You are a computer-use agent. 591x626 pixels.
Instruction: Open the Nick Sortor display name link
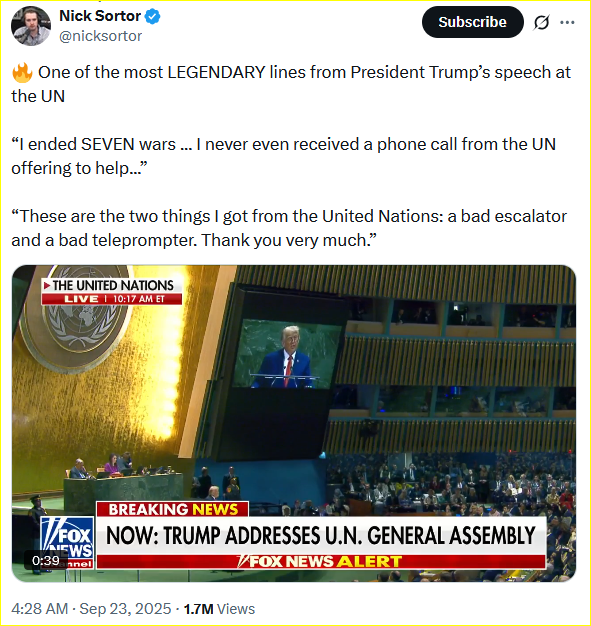100,16
